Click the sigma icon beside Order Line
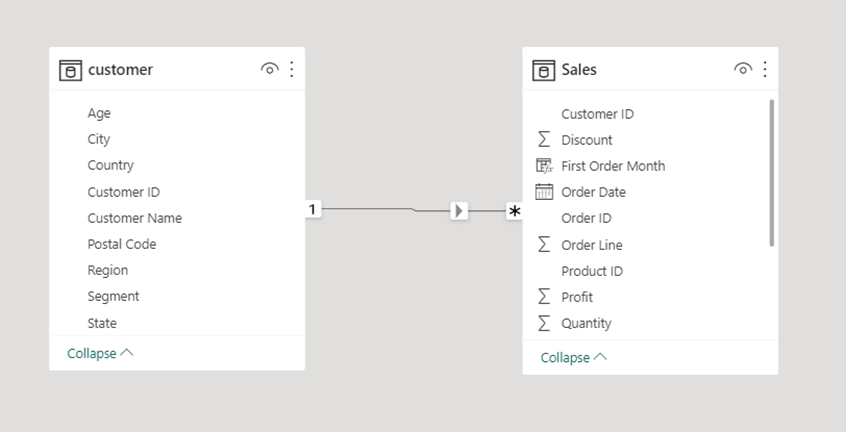Viewport: 846px width, 432px height. click(x=544, y=245)
